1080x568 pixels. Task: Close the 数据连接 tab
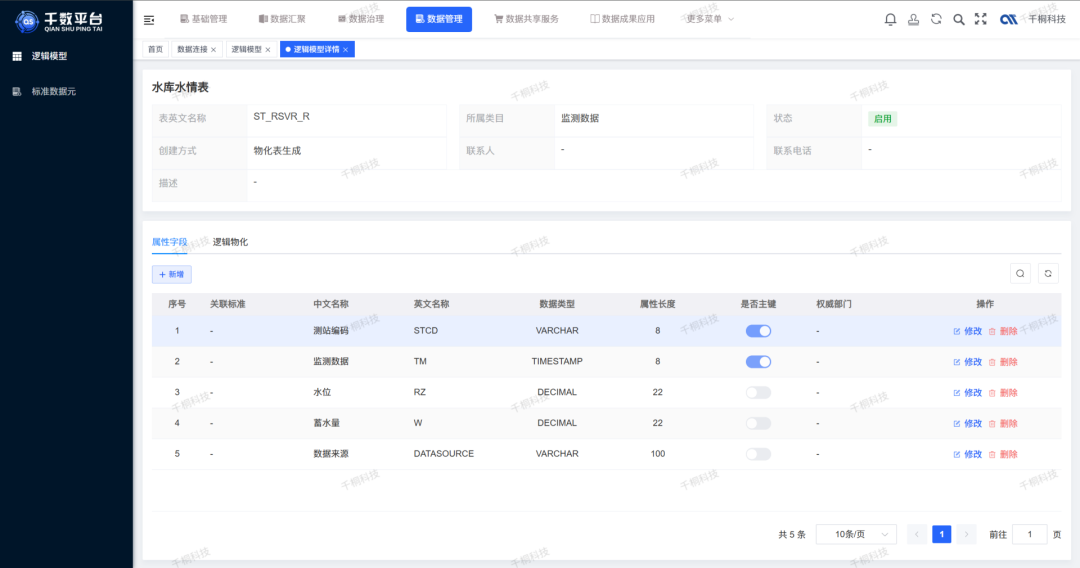214,50
